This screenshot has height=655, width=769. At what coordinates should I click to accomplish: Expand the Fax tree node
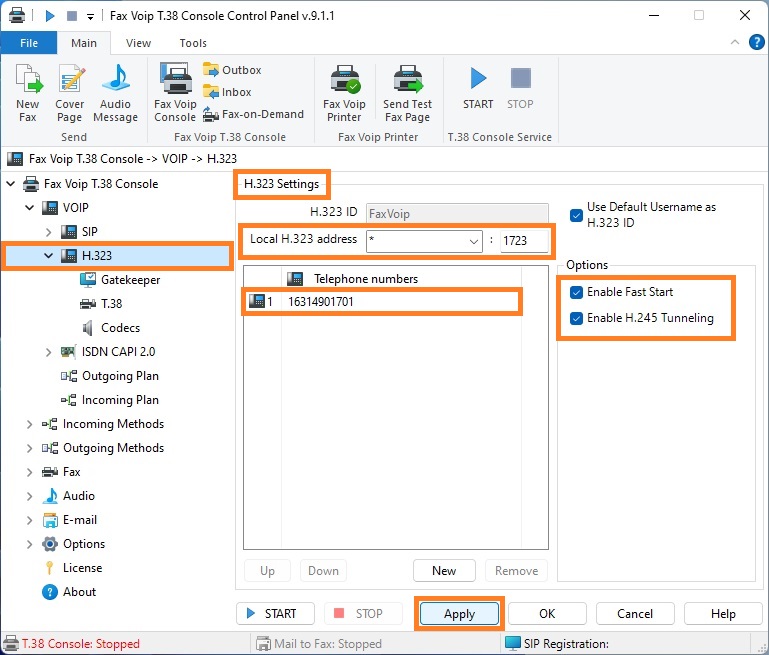pyautogui.click(x=30, y=472)
